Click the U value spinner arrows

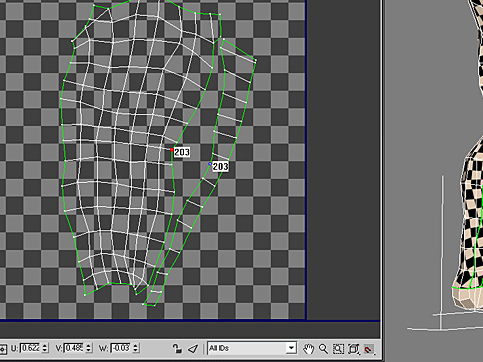[45, 348]
